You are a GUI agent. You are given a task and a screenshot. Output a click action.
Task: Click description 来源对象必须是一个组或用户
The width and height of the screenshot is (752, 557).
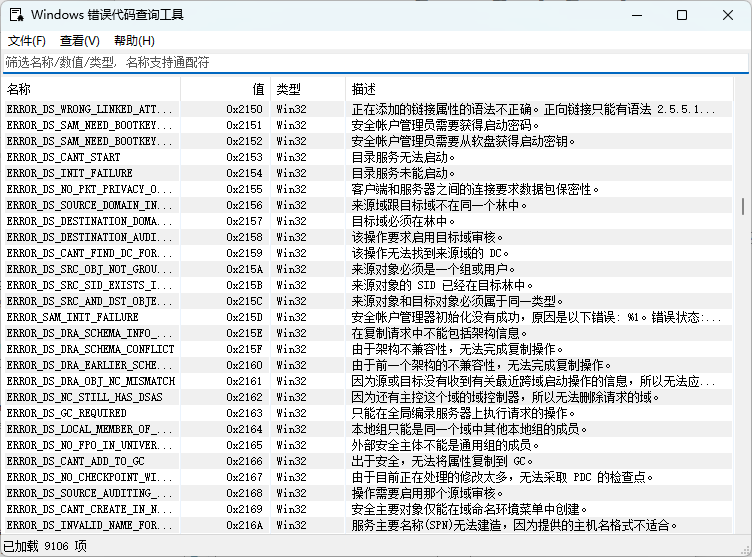434,269
